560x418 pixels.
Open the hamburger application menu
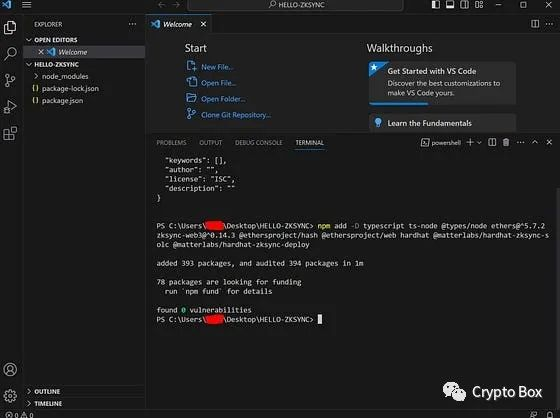coord(27,5)
